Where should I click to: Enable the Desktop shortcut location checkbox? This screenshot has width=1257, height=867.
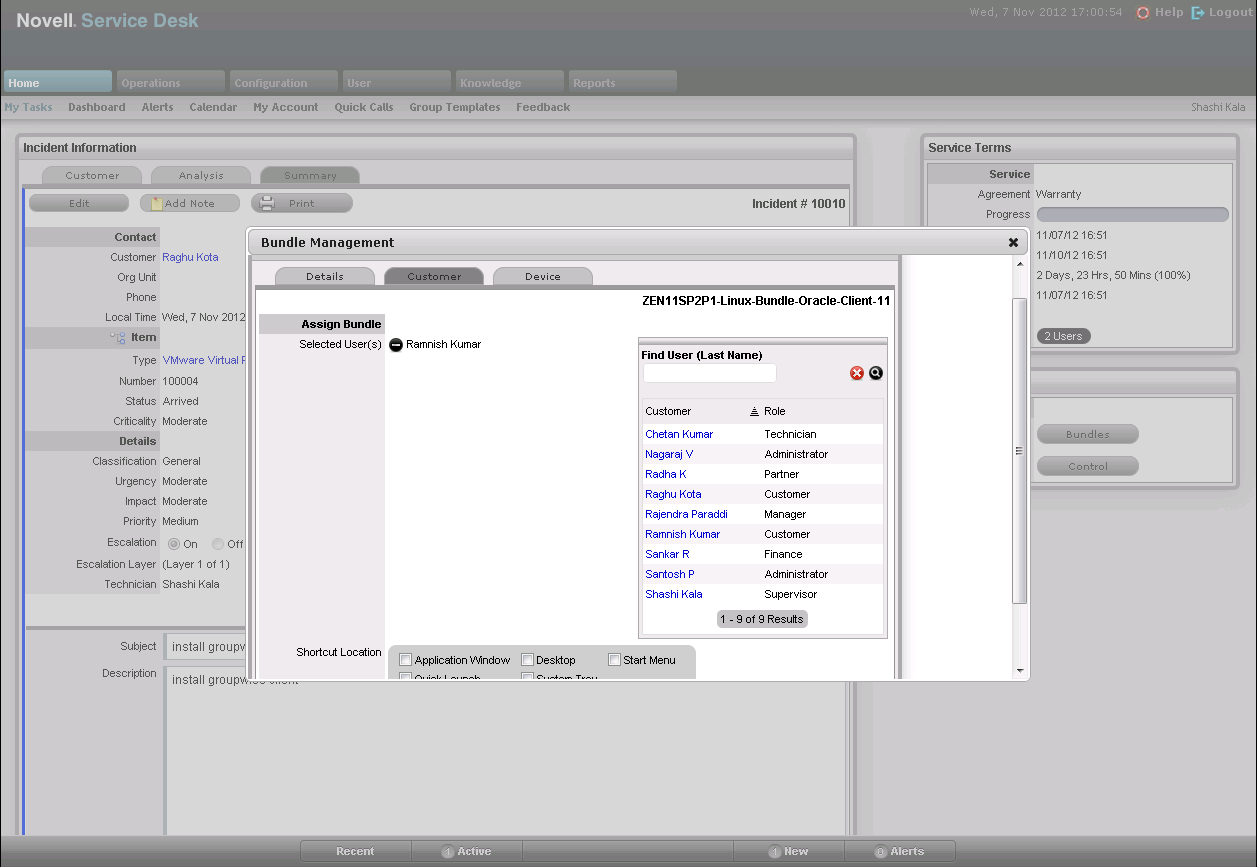click(x=527, y=660)
